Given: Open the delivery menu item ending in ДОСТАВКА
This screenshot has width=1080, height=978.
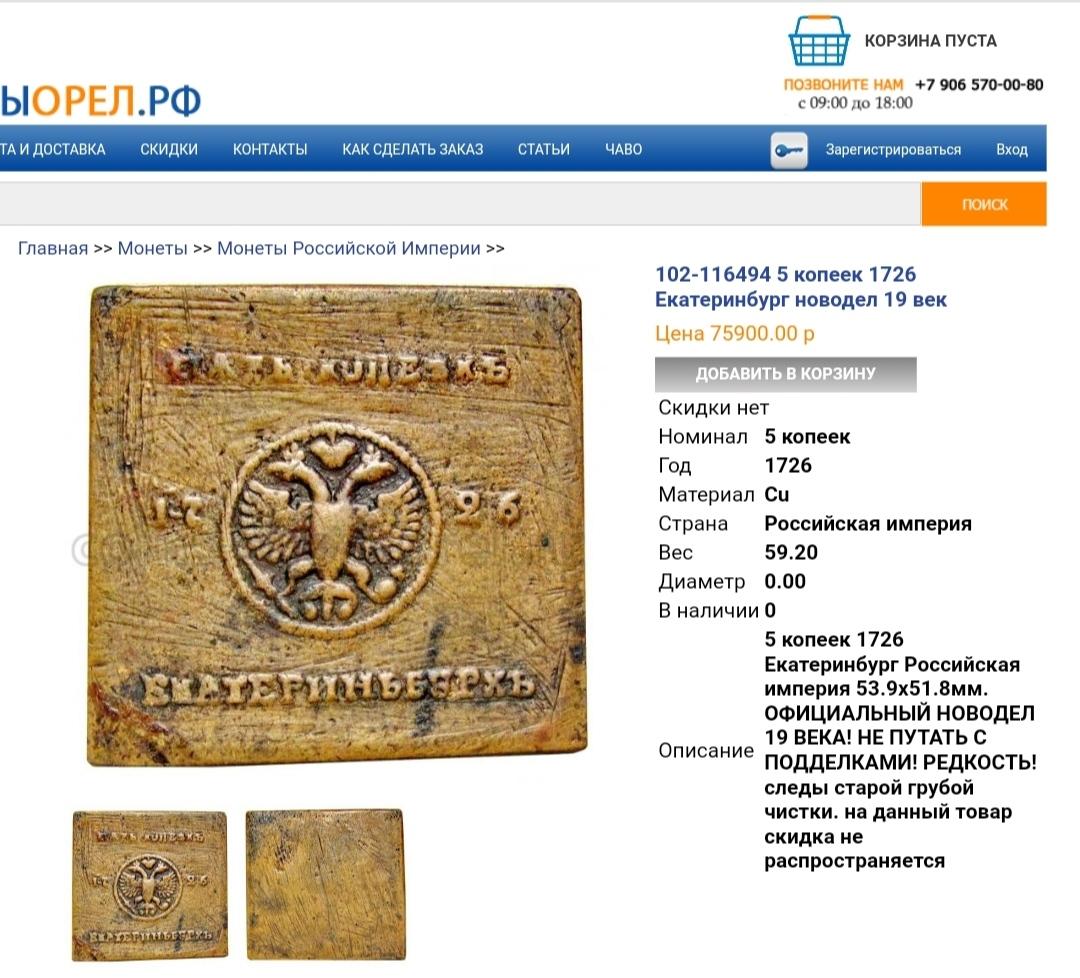Looking at the screenshot, I should tap(53, 149).
